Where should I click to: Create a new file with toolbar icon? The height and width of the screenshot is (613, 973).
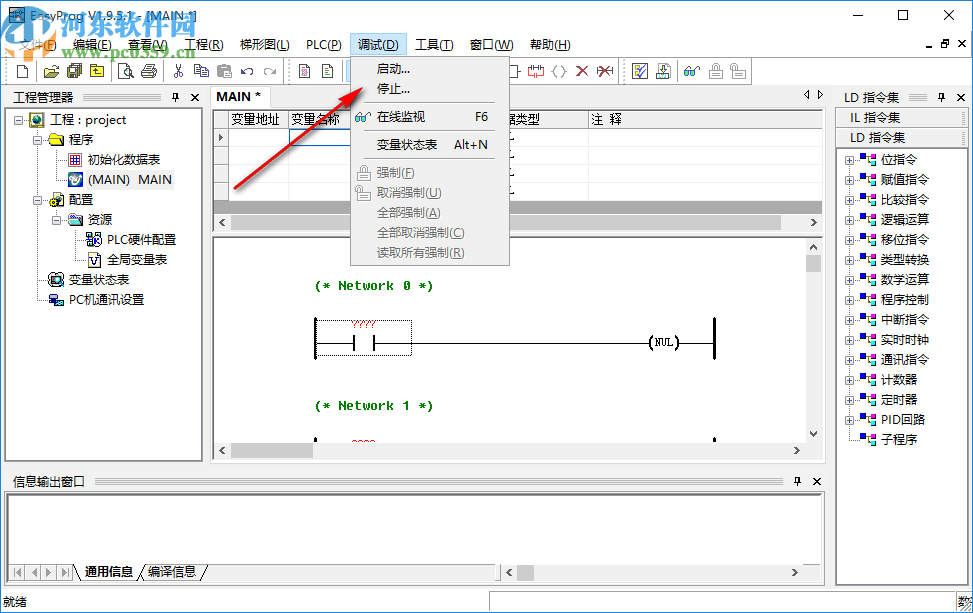[x=22, y=71]
